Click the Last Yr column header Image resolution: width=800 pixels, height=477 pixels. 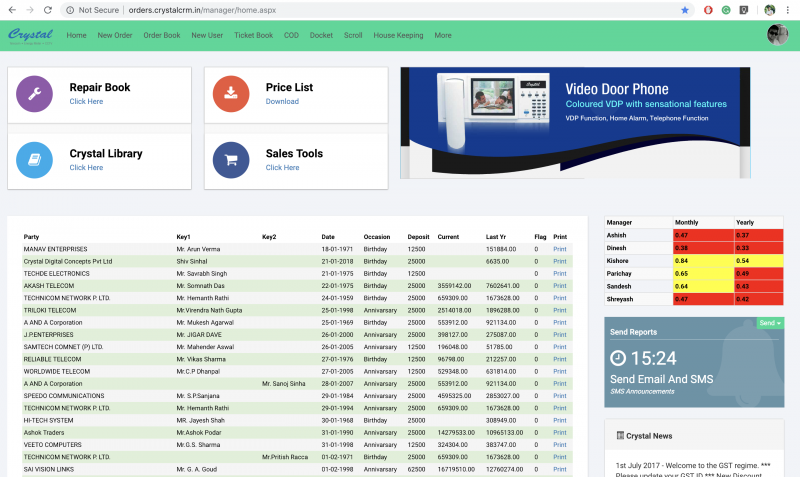point(495,237)
